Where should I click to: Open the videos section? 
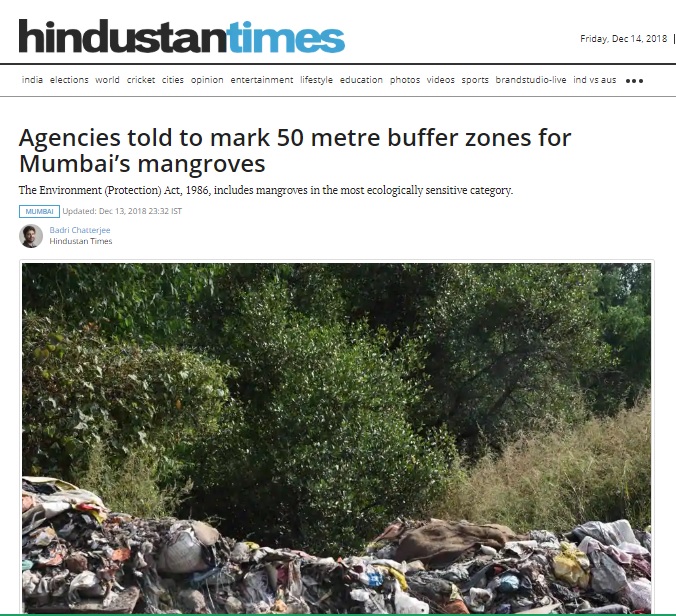coord(441,80)
